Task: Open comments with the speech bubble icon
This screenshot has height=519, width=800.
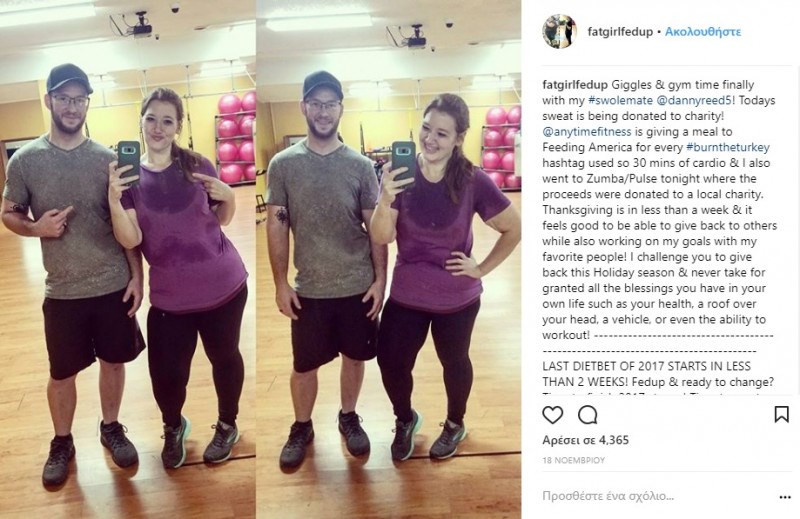Action: pyautogui.click(x=587, y=415)
